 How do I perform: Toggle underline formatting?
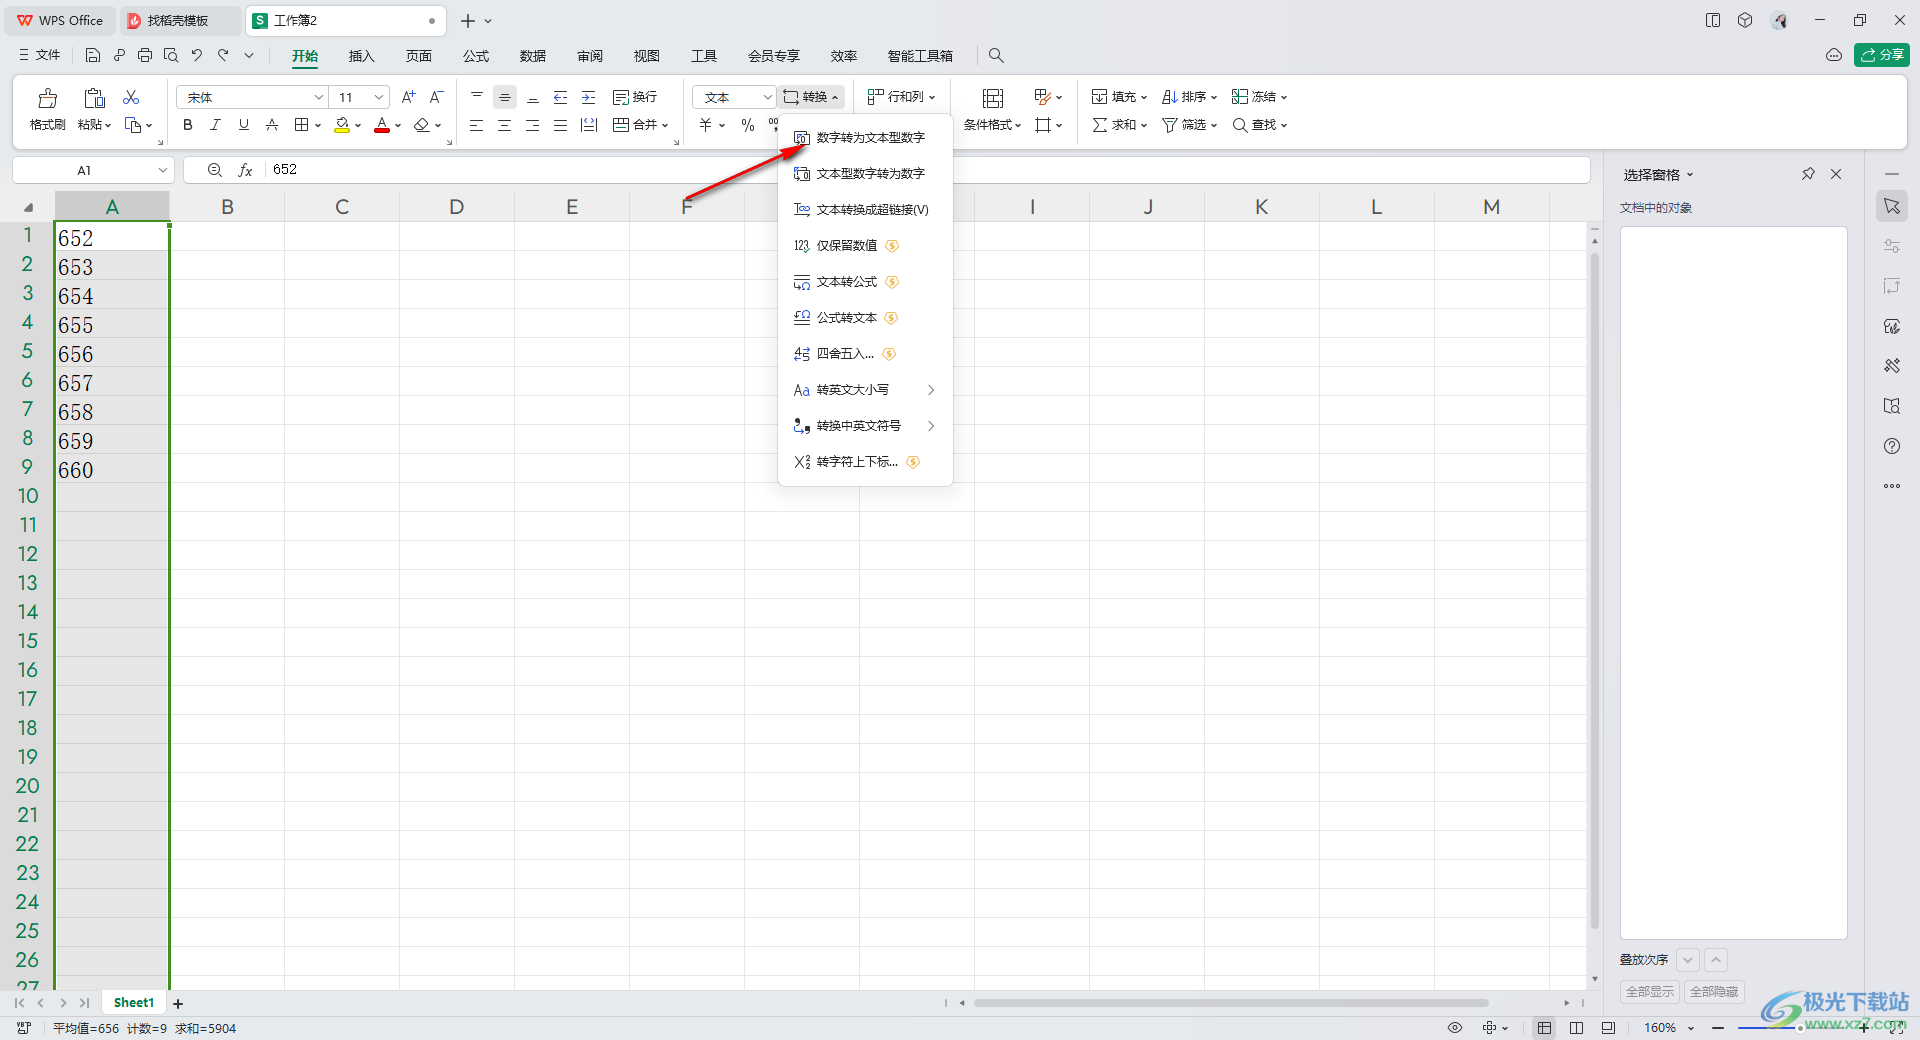(x=243, y=125)
